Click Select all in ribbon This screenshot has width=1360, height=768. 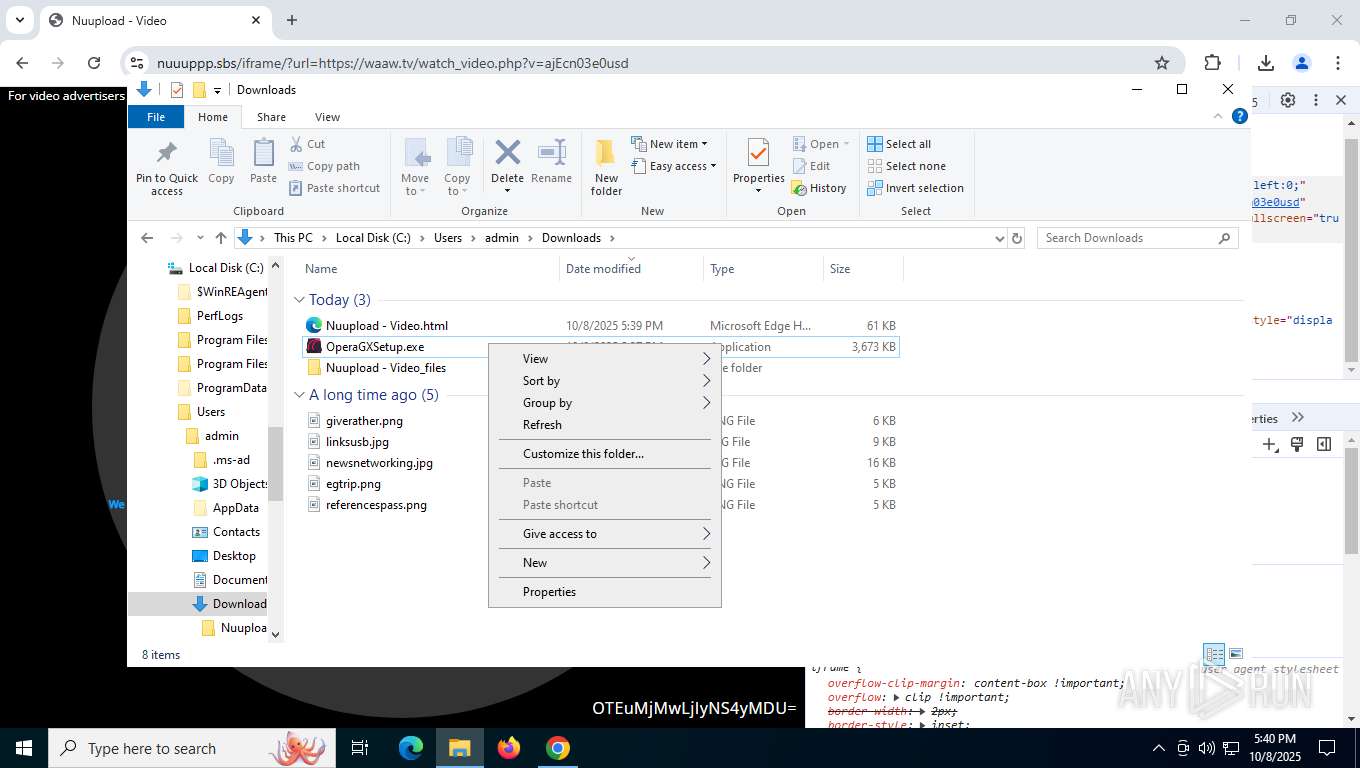coord(899,144)
